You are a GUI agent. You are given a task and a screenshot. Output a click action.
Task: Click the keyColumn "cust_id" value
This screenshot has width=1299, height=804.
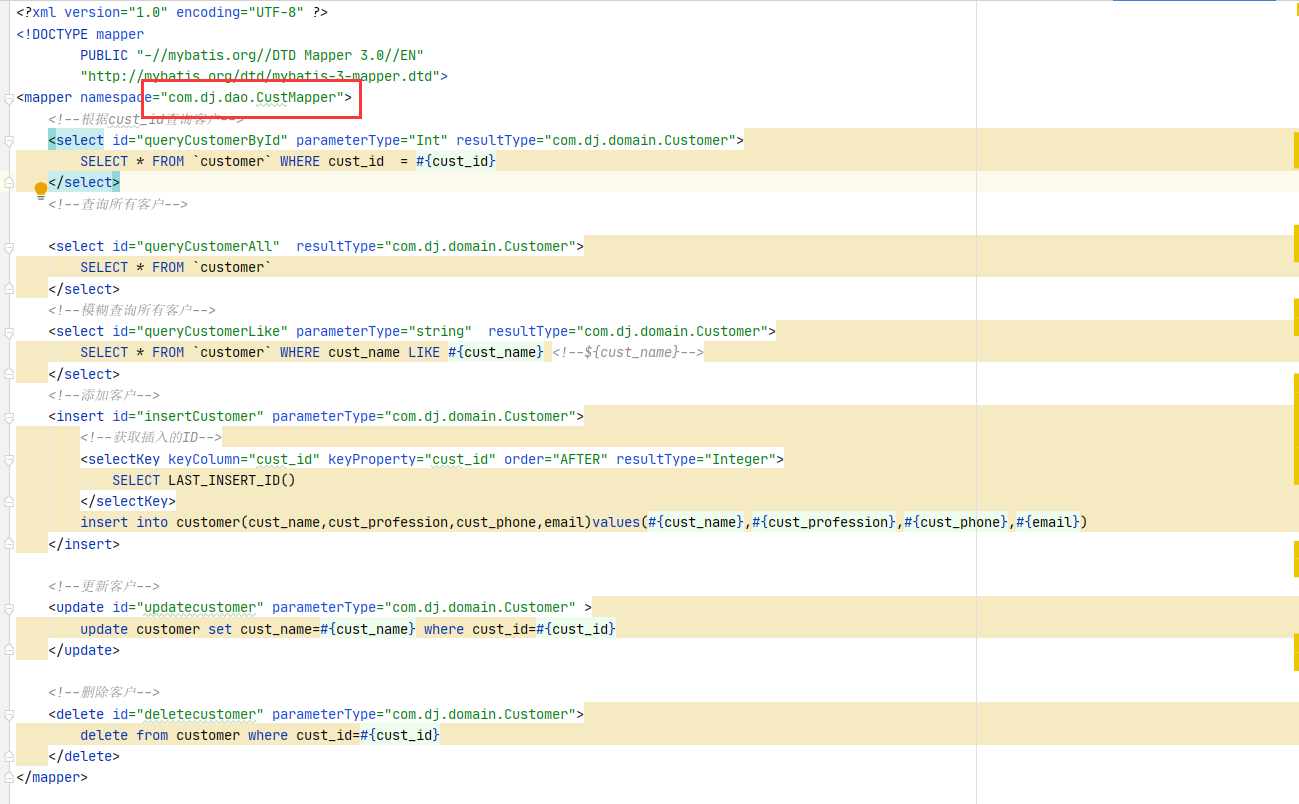(284, 459)
